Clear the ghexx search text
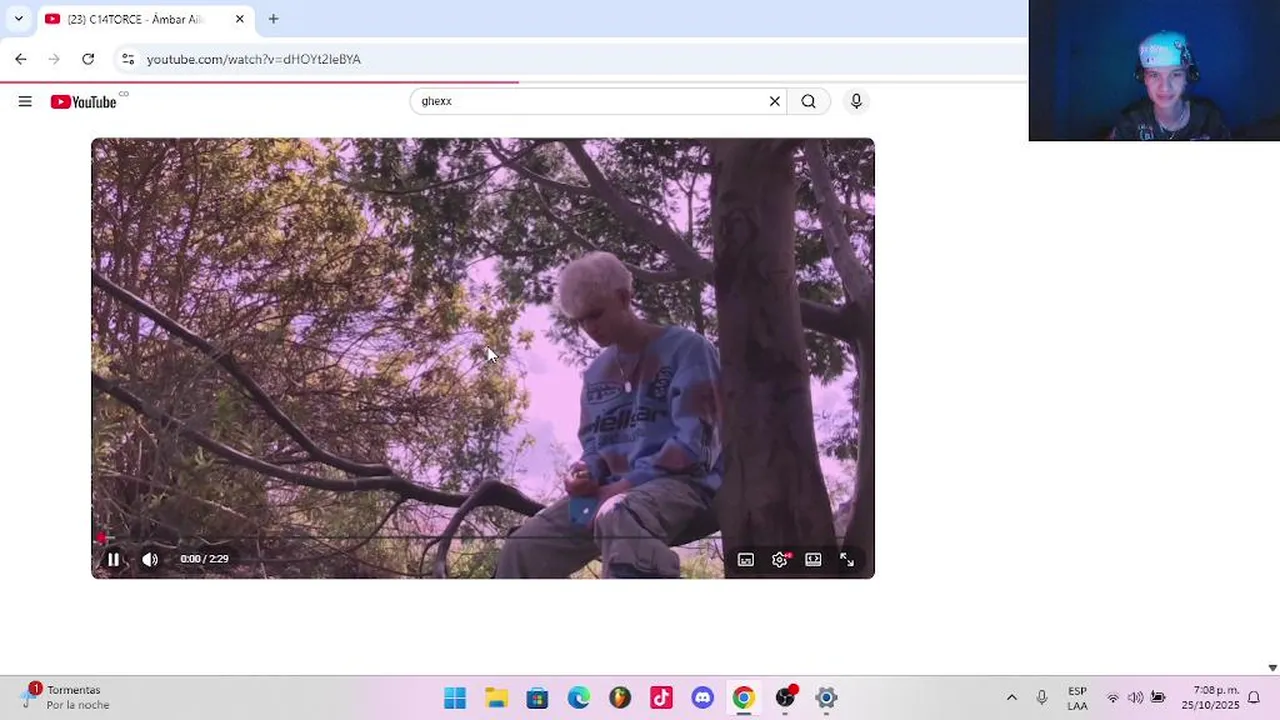This screenshot has height=720, width=1280. click(774, 101)
